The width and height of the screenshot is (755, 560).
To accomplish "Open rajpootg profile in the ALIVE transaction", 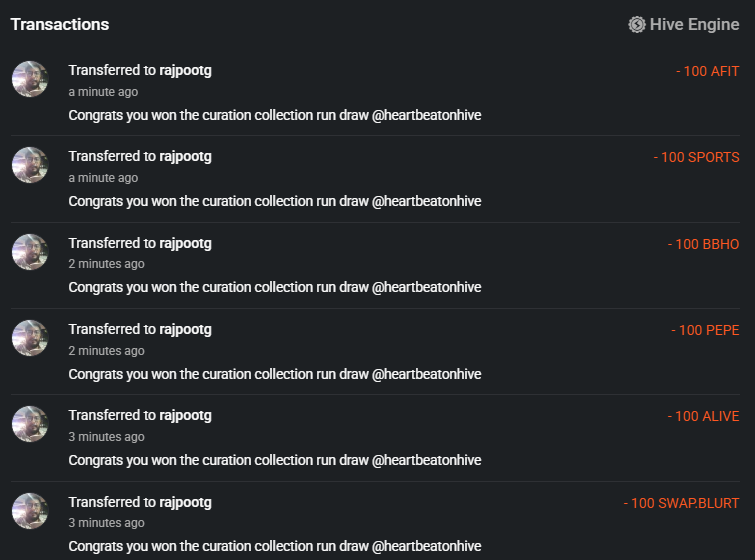I will point(185,415).
